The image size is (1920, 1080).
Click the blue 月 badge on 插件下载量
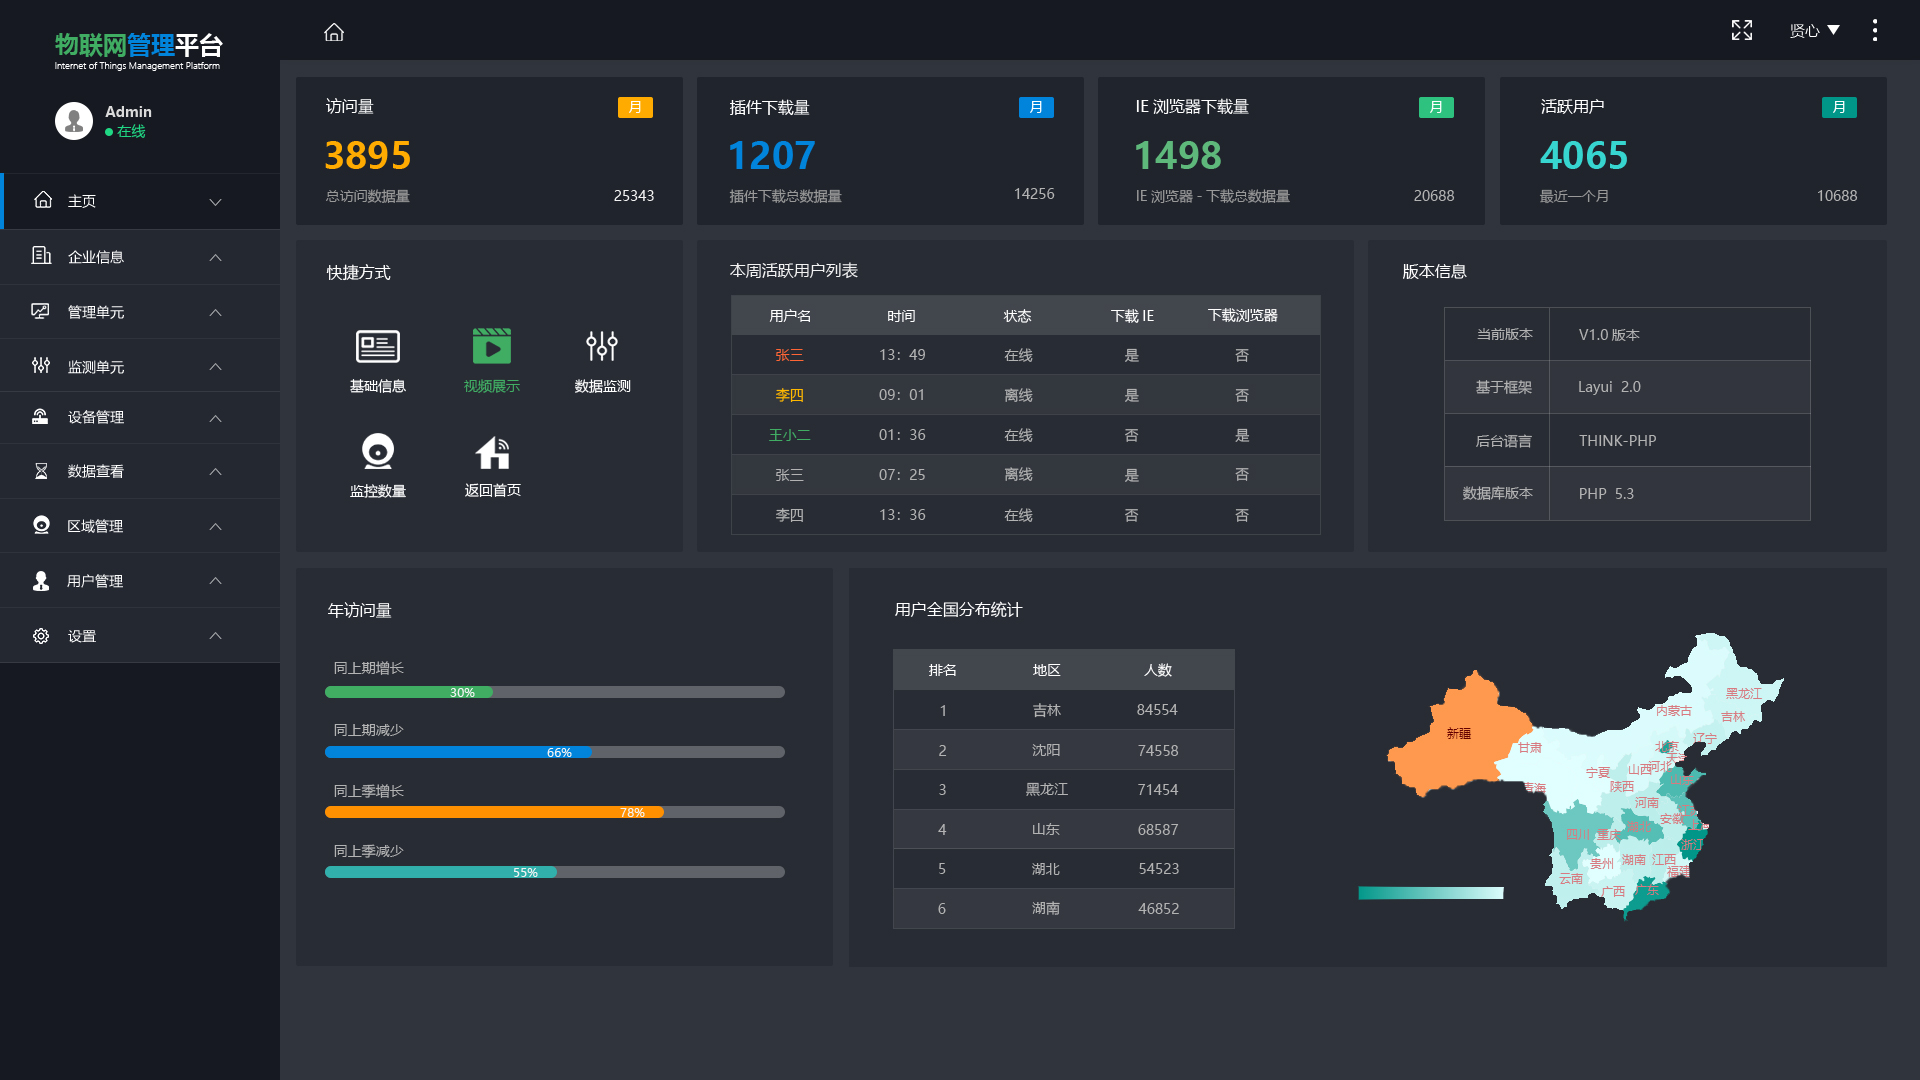(1036, 108)
